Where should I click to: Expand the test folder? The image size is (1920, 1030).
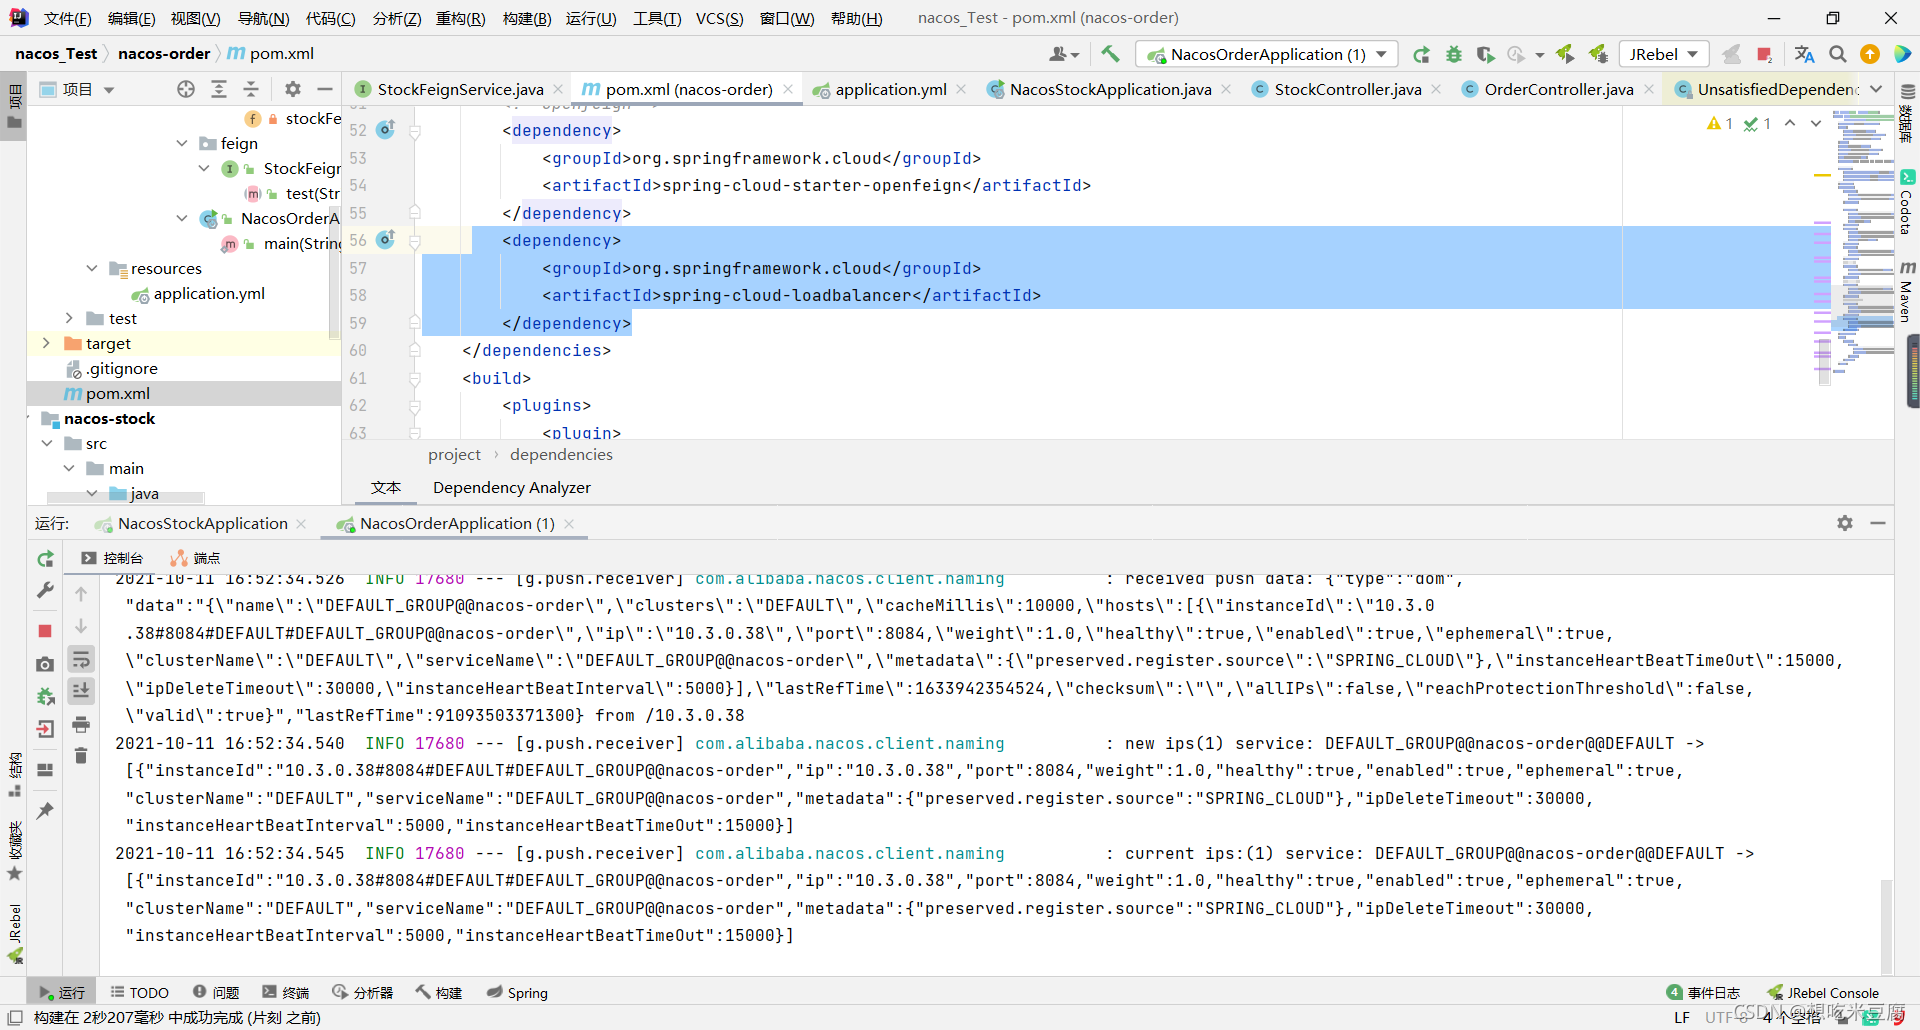coord(69,318)
